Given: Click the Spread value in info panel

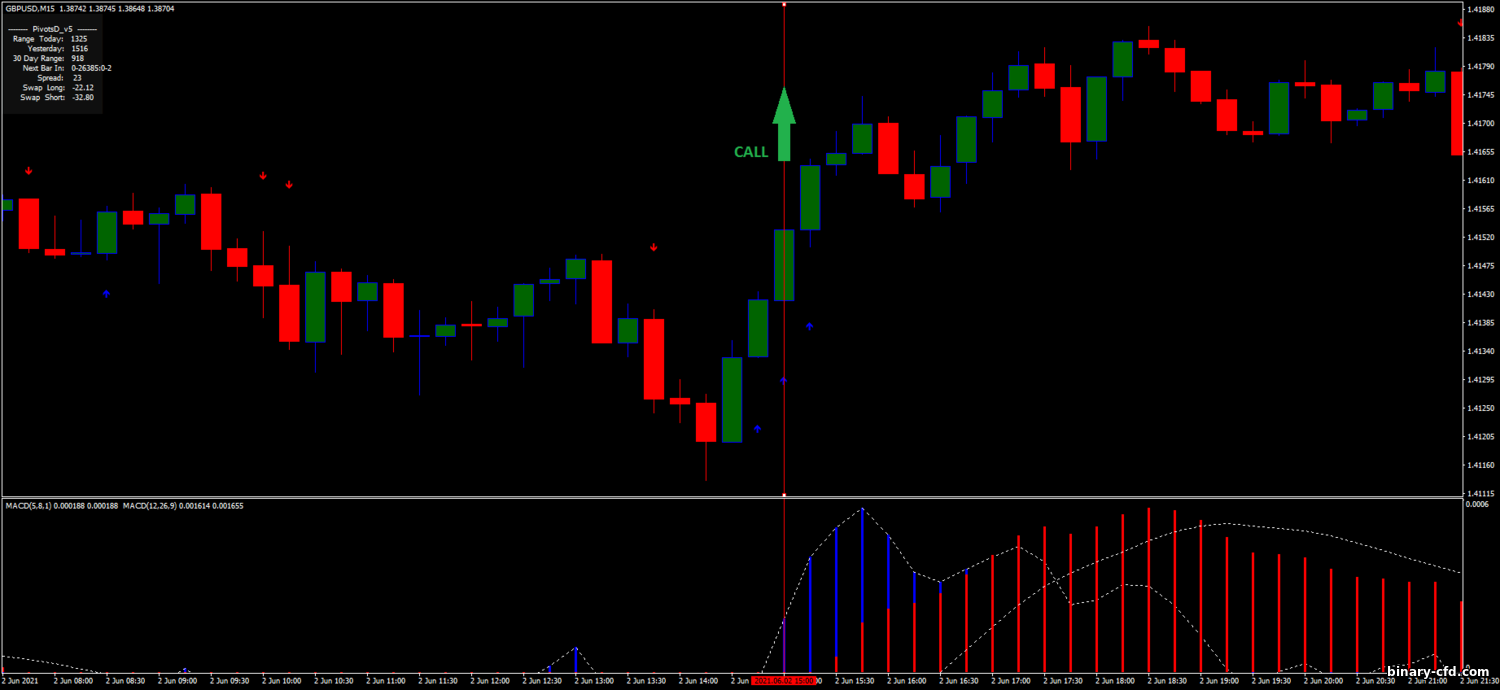Looking at the screenshot, I should point(77,78).
